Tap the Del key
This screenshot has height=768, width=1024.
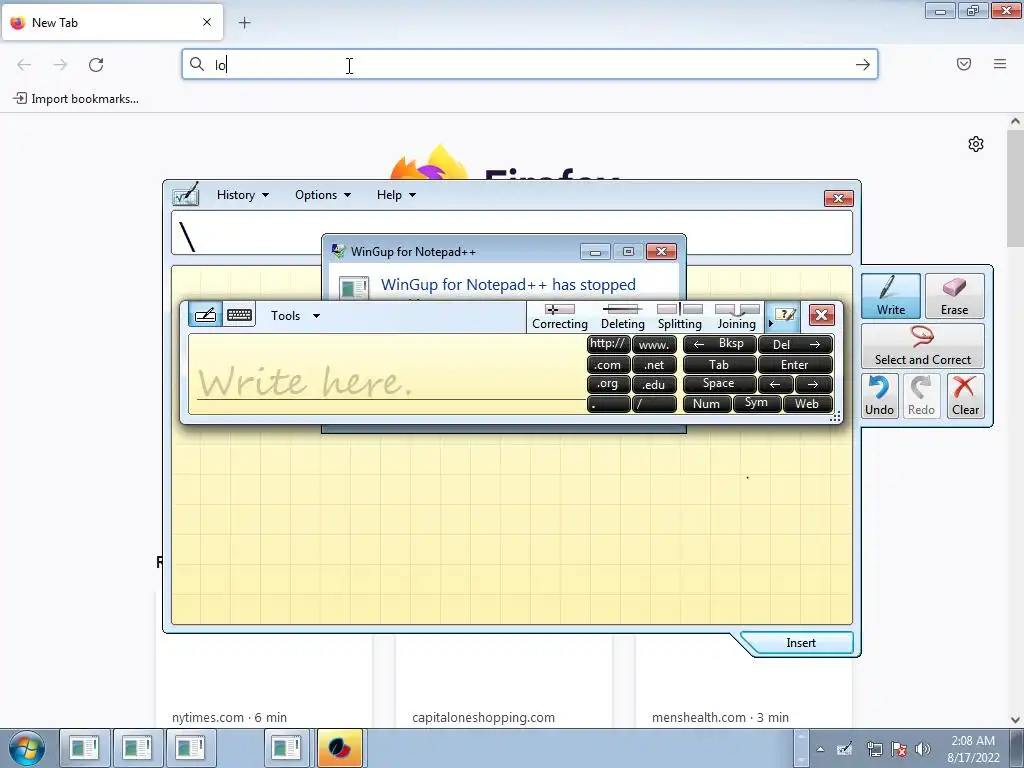pyautogui.click(x=795, y=344)
